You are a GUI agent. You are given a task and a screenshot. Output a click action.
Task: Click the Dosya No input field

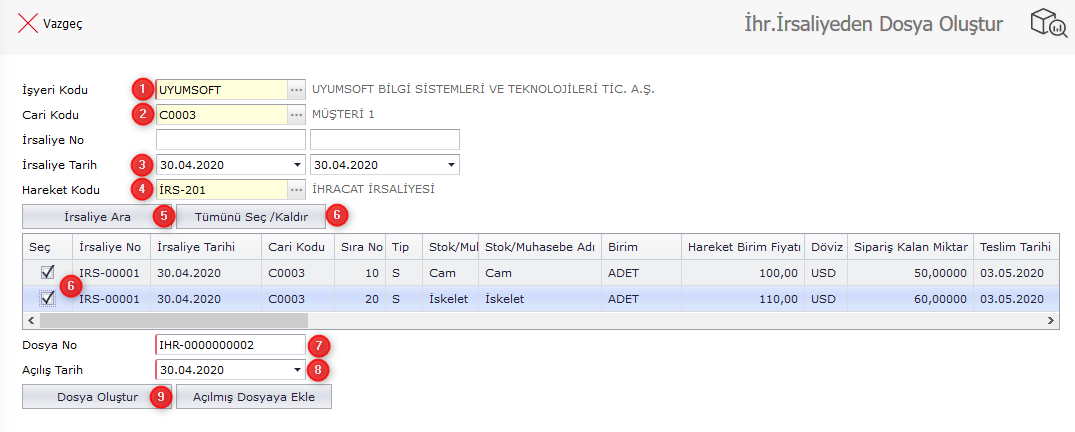click(x=229, y=345)
